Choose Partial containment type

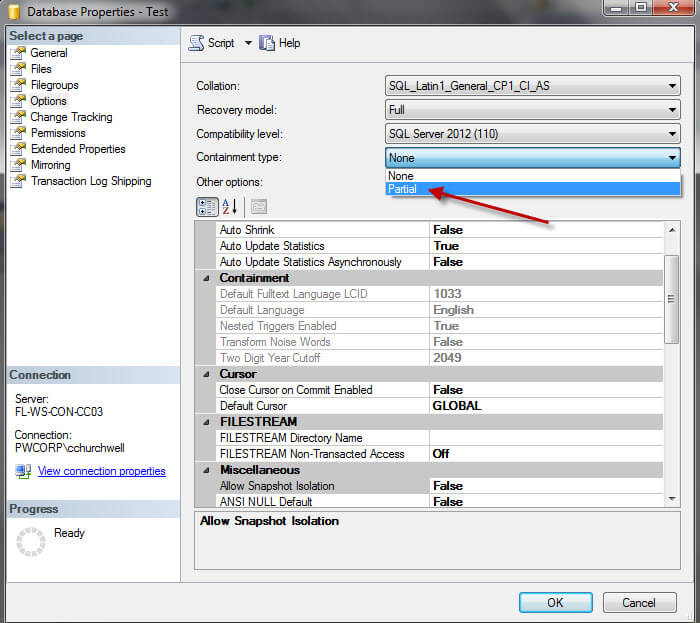tap(404, 189)
